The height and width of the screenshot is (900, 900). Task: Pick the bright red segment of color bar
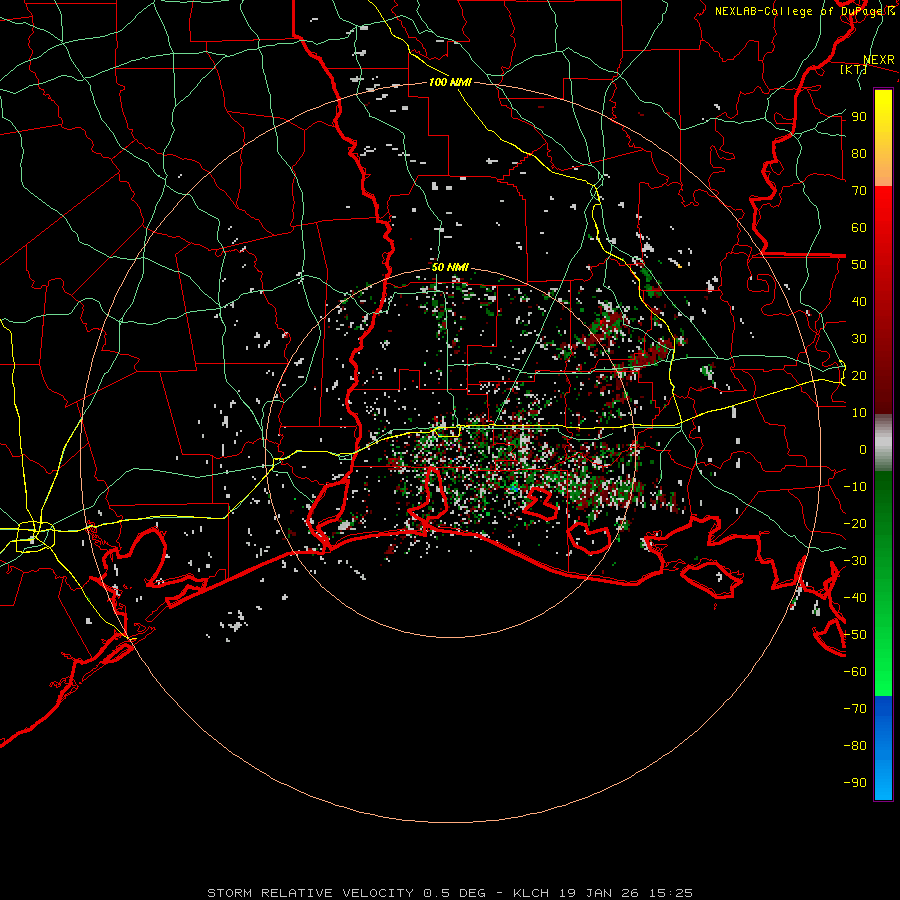883,230
